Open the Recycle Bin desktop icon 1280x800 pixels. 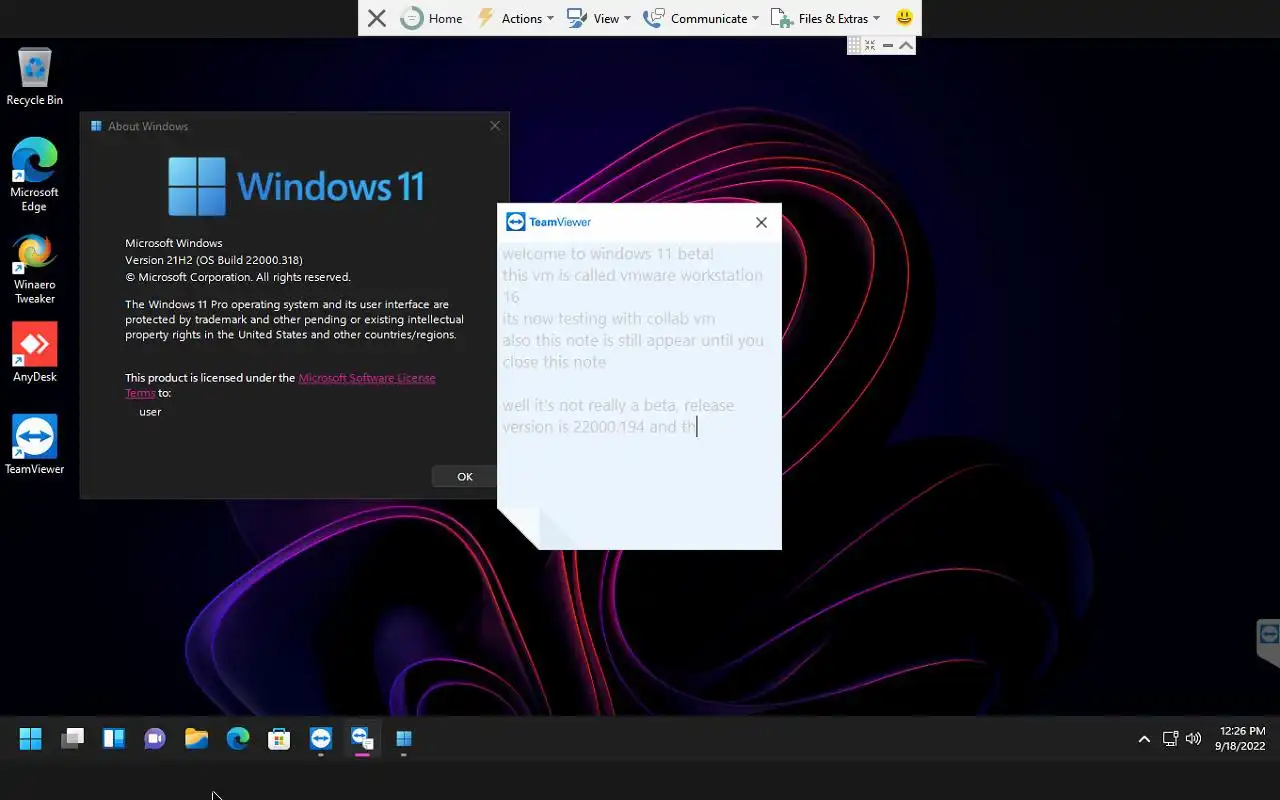tap(35, 77)
